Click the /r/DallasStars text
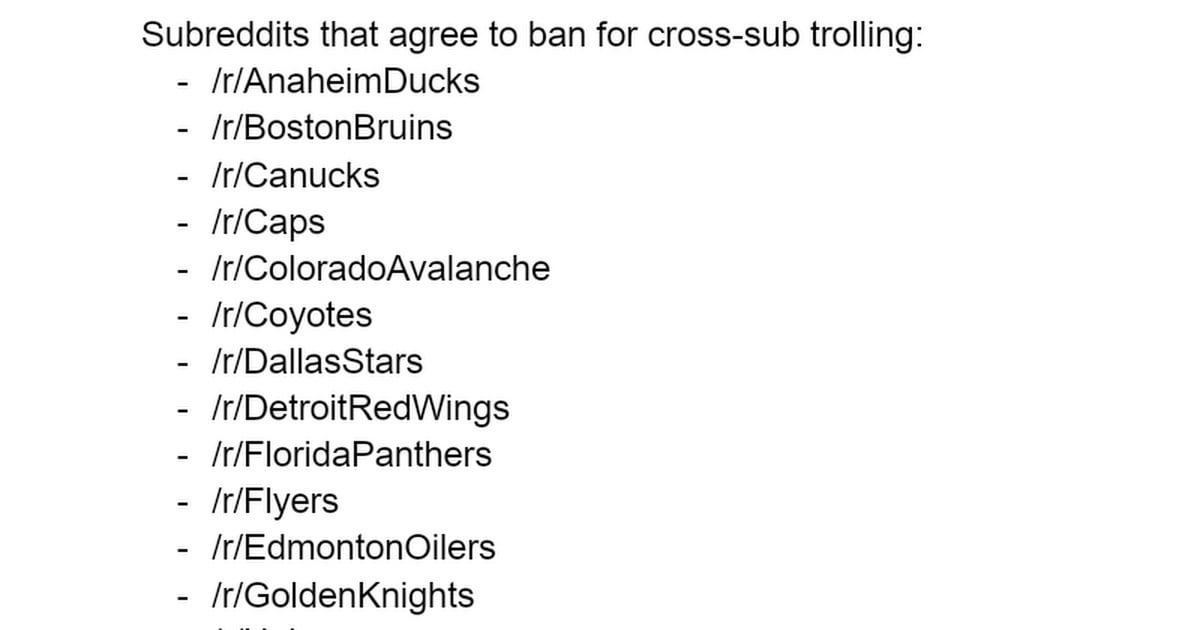This screenshot has width=1200, height=630. point(316,361)
